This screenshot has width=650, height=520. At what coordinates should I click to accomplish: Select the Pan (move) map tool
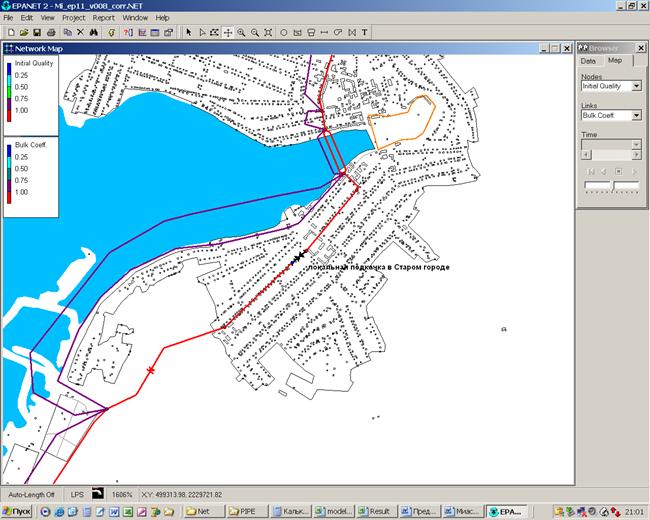pos(228,32)
